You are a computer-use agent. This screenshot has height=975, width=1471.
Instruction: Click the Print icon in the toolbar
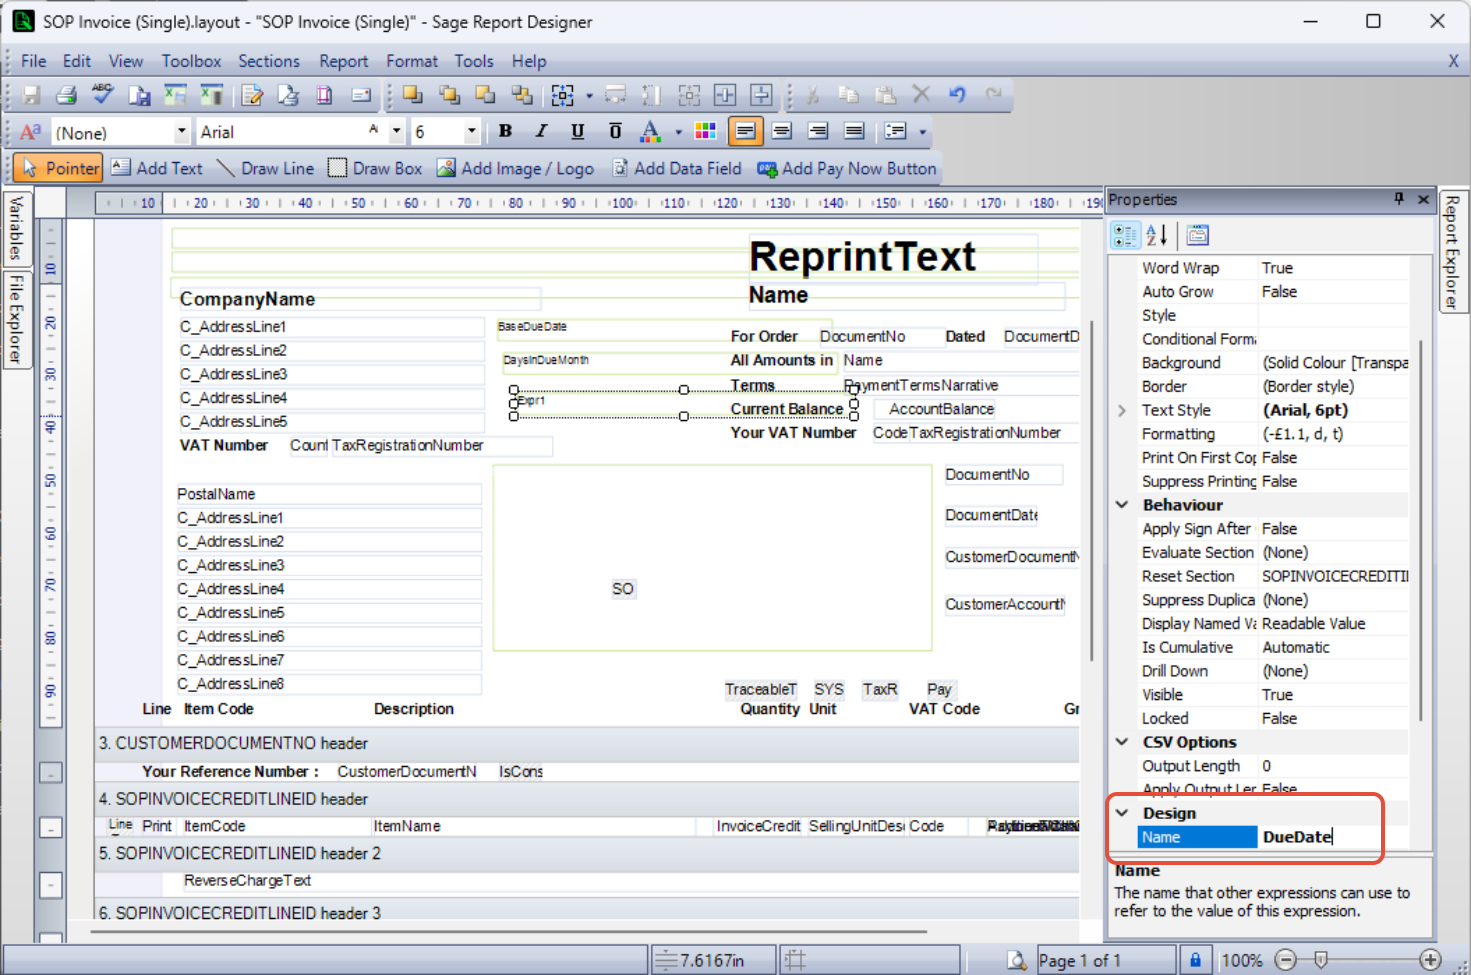point(66,95)
